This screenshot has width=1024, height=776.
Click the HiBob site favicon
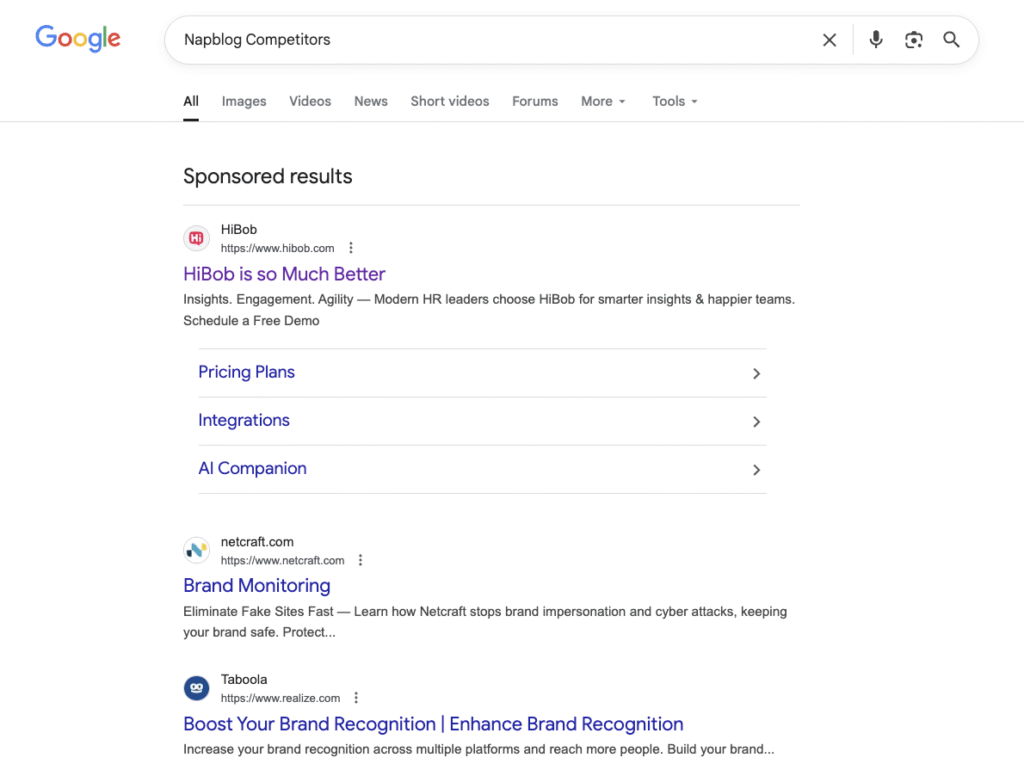coord(196,238)
